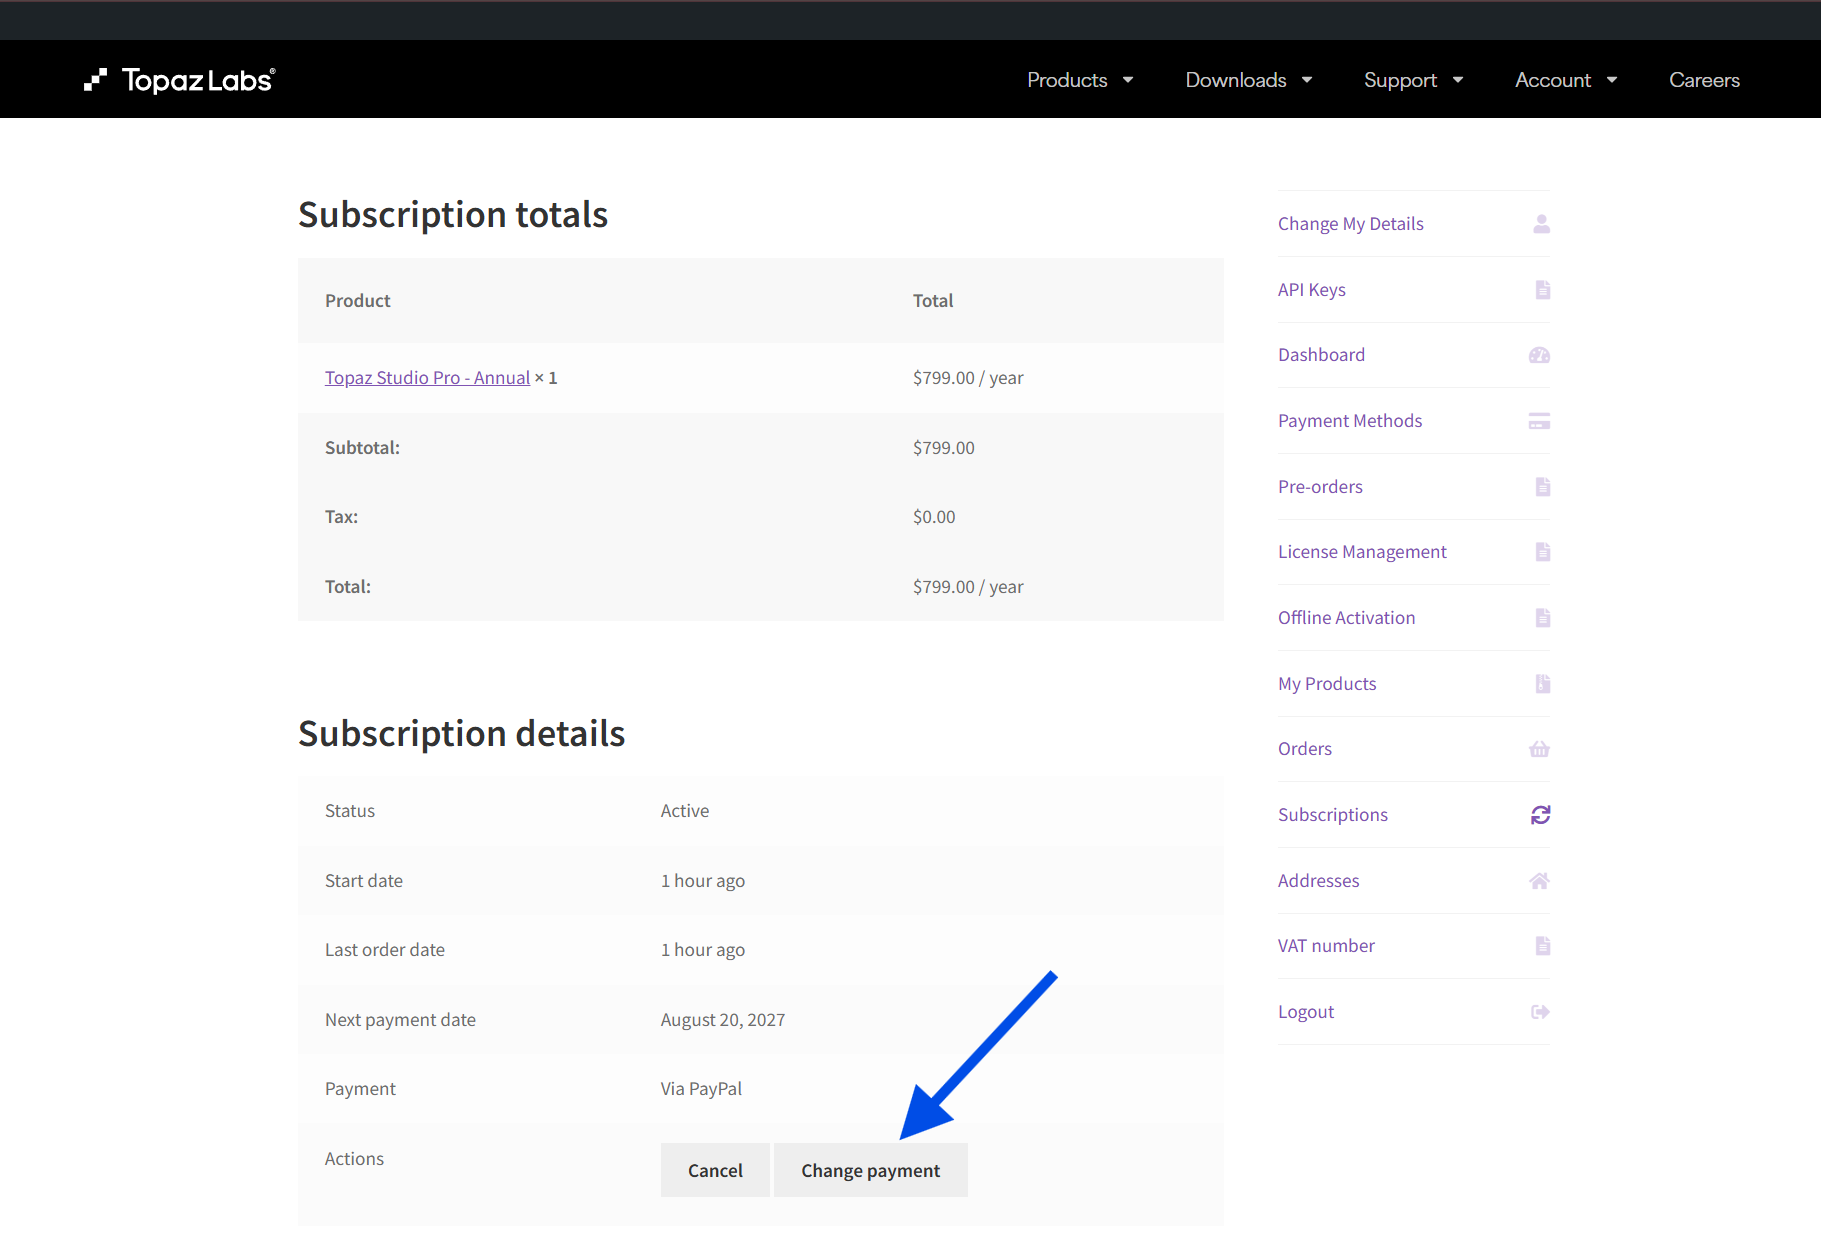View Payment Methods

pyautogui.click(x=1350, y=421)
